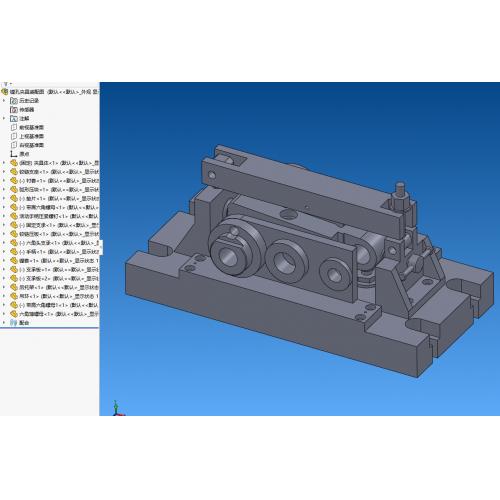Click the part icon of 铰链支座<1>
This screenshot has width=500, height=500.
[14, 172]
